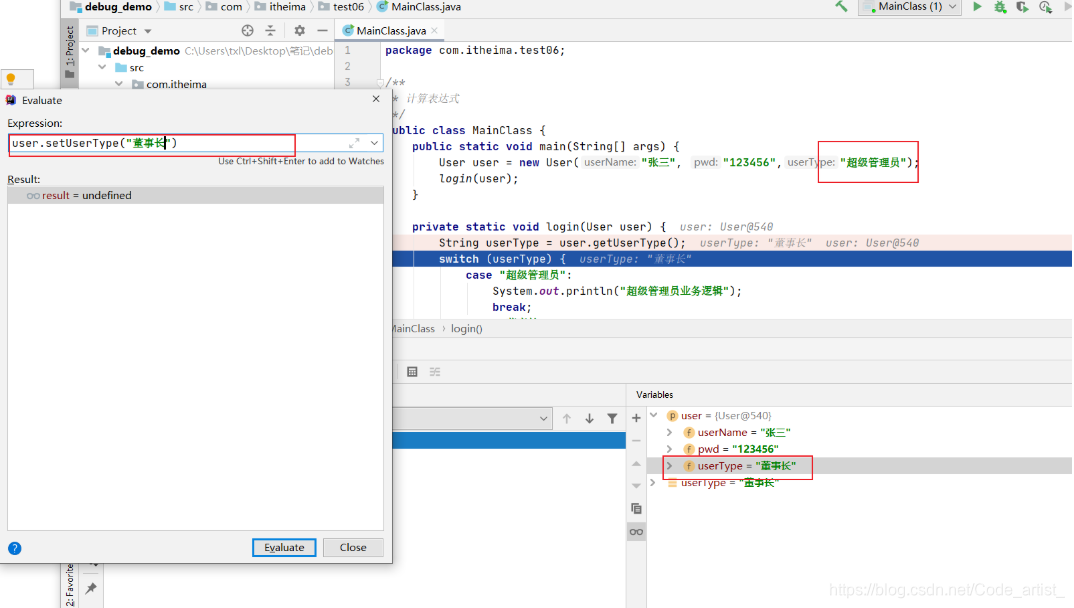Viewport: 1074px width, 608px height.
Task: Select the highlighted frame row in Frames panel
Action: coord(509,440)
